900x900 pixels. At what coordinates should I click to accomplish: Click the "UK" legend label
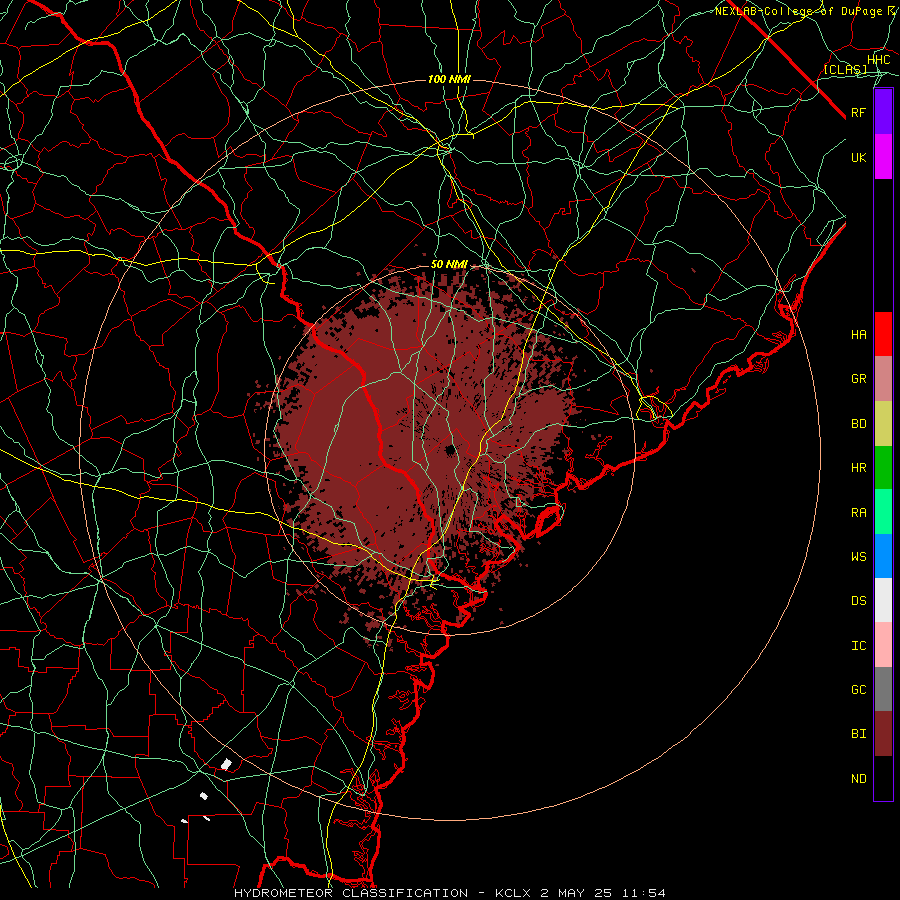pyautogui.click(x=859, y=157)
